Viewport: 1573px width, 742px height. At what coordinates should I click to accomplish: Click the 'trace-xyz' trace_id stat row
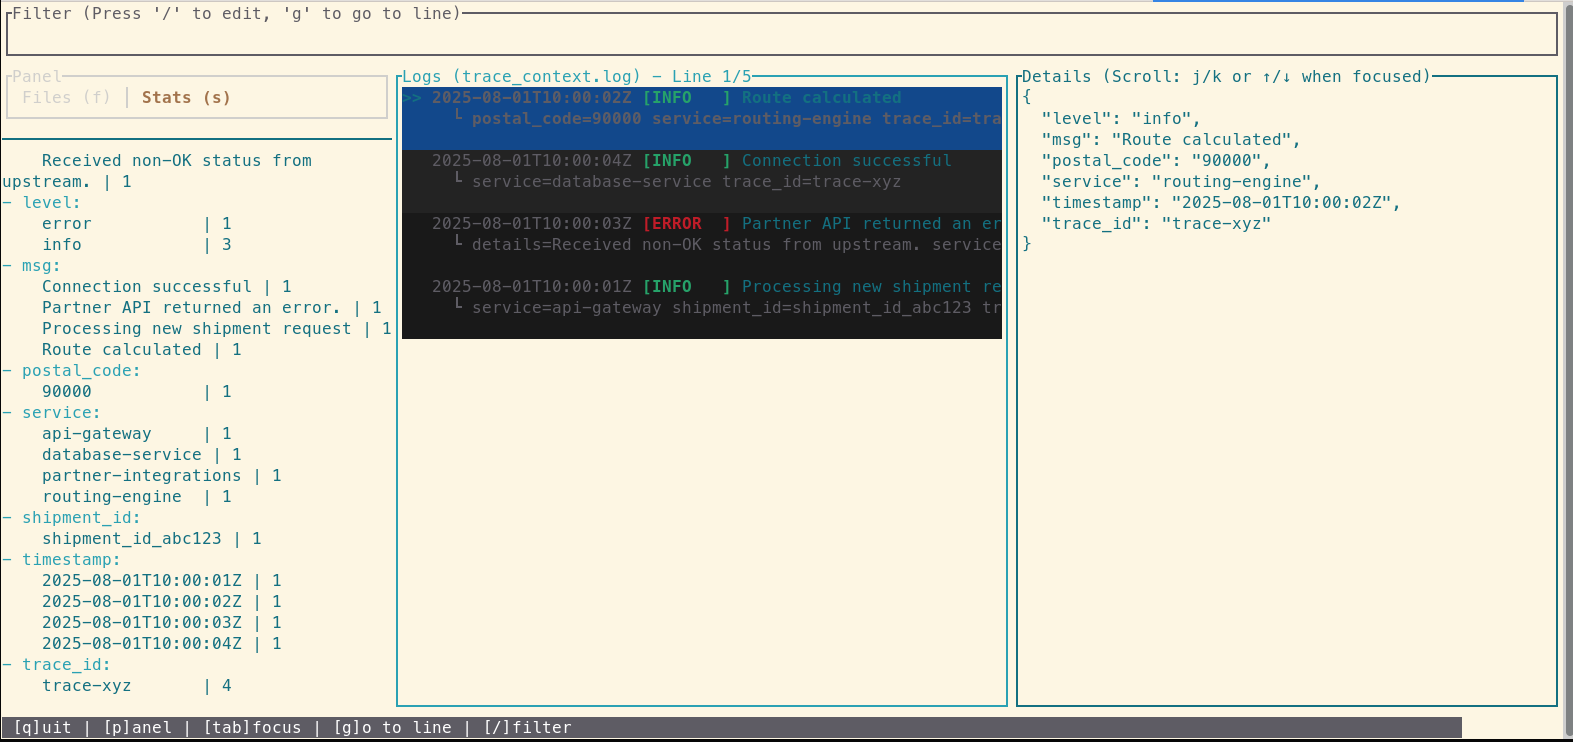(x=137, y=685)
